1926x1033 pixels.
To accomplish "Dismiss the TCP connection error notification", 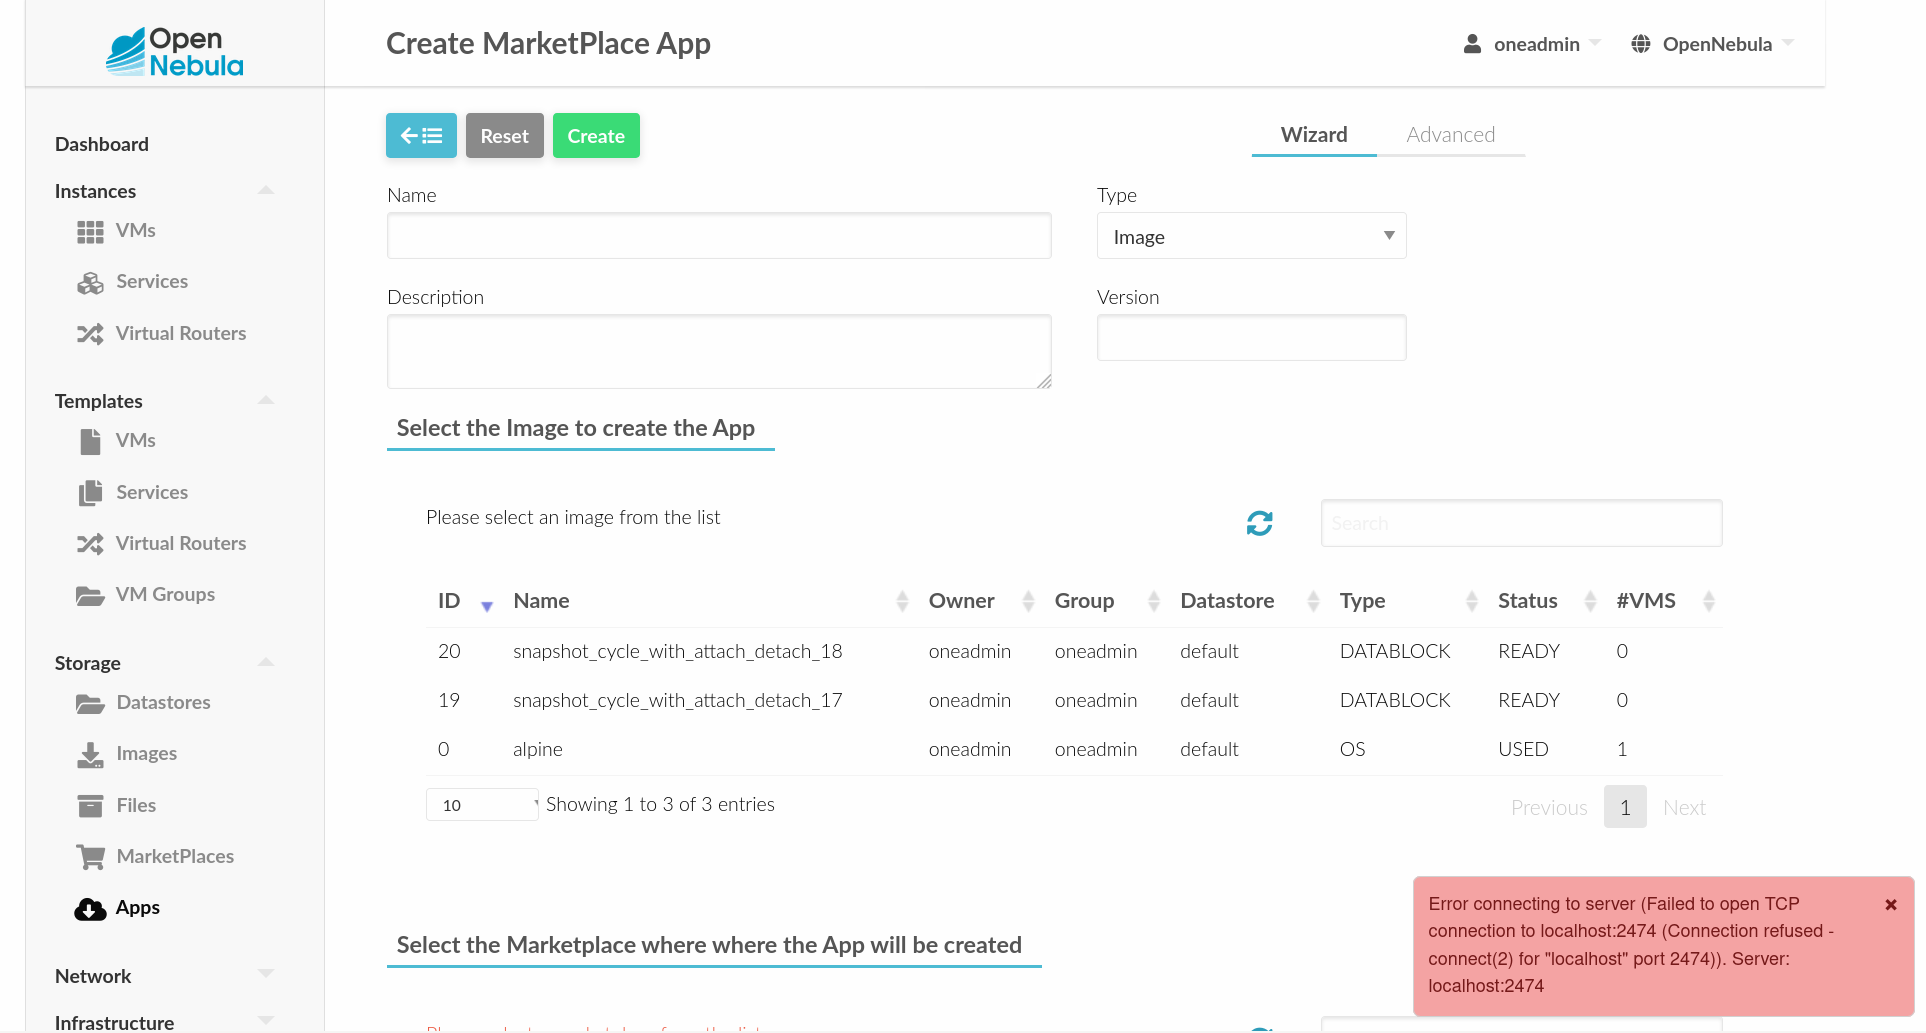I will coord(1891,904).
